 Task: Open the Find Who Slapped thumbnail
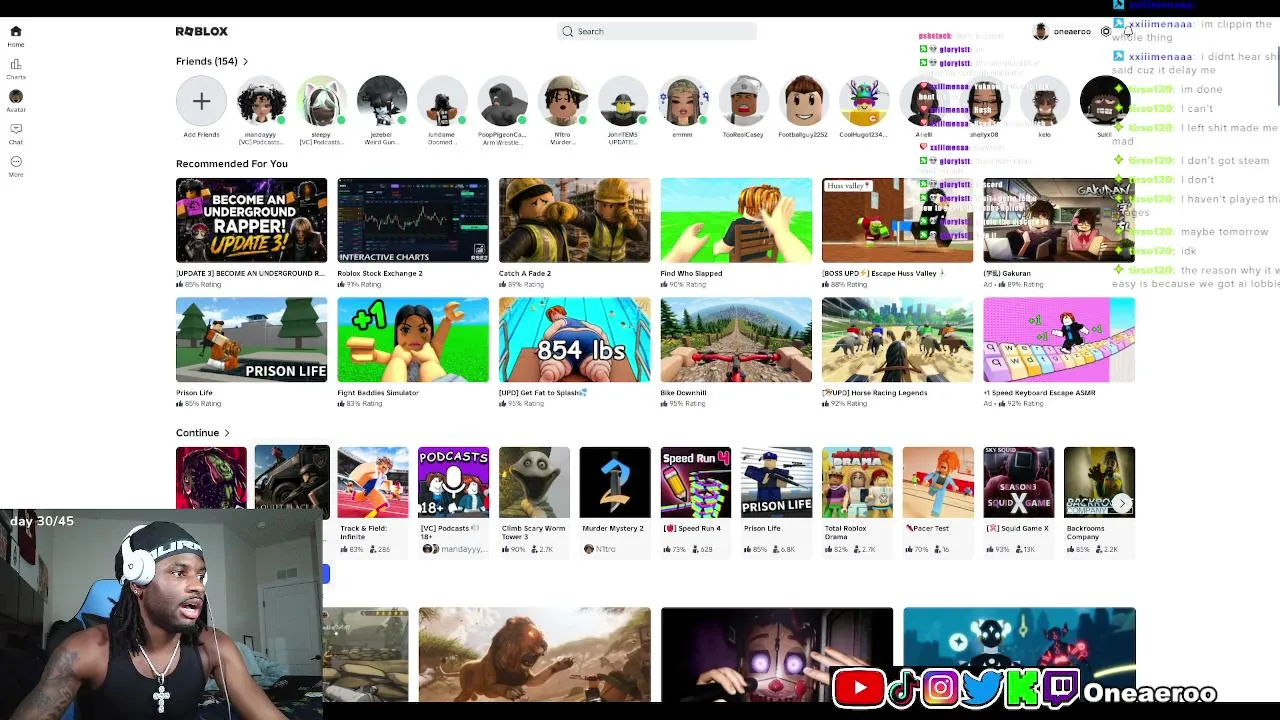[x=736, y=220]
